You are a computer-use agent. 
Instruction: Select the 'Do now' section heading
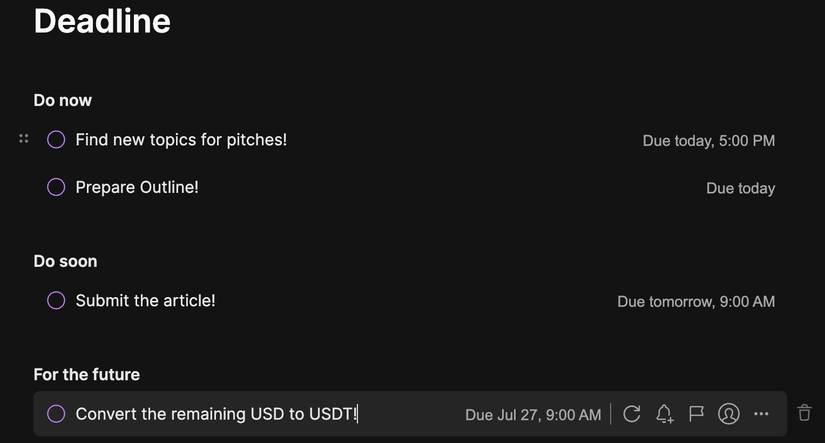[63, 100]
